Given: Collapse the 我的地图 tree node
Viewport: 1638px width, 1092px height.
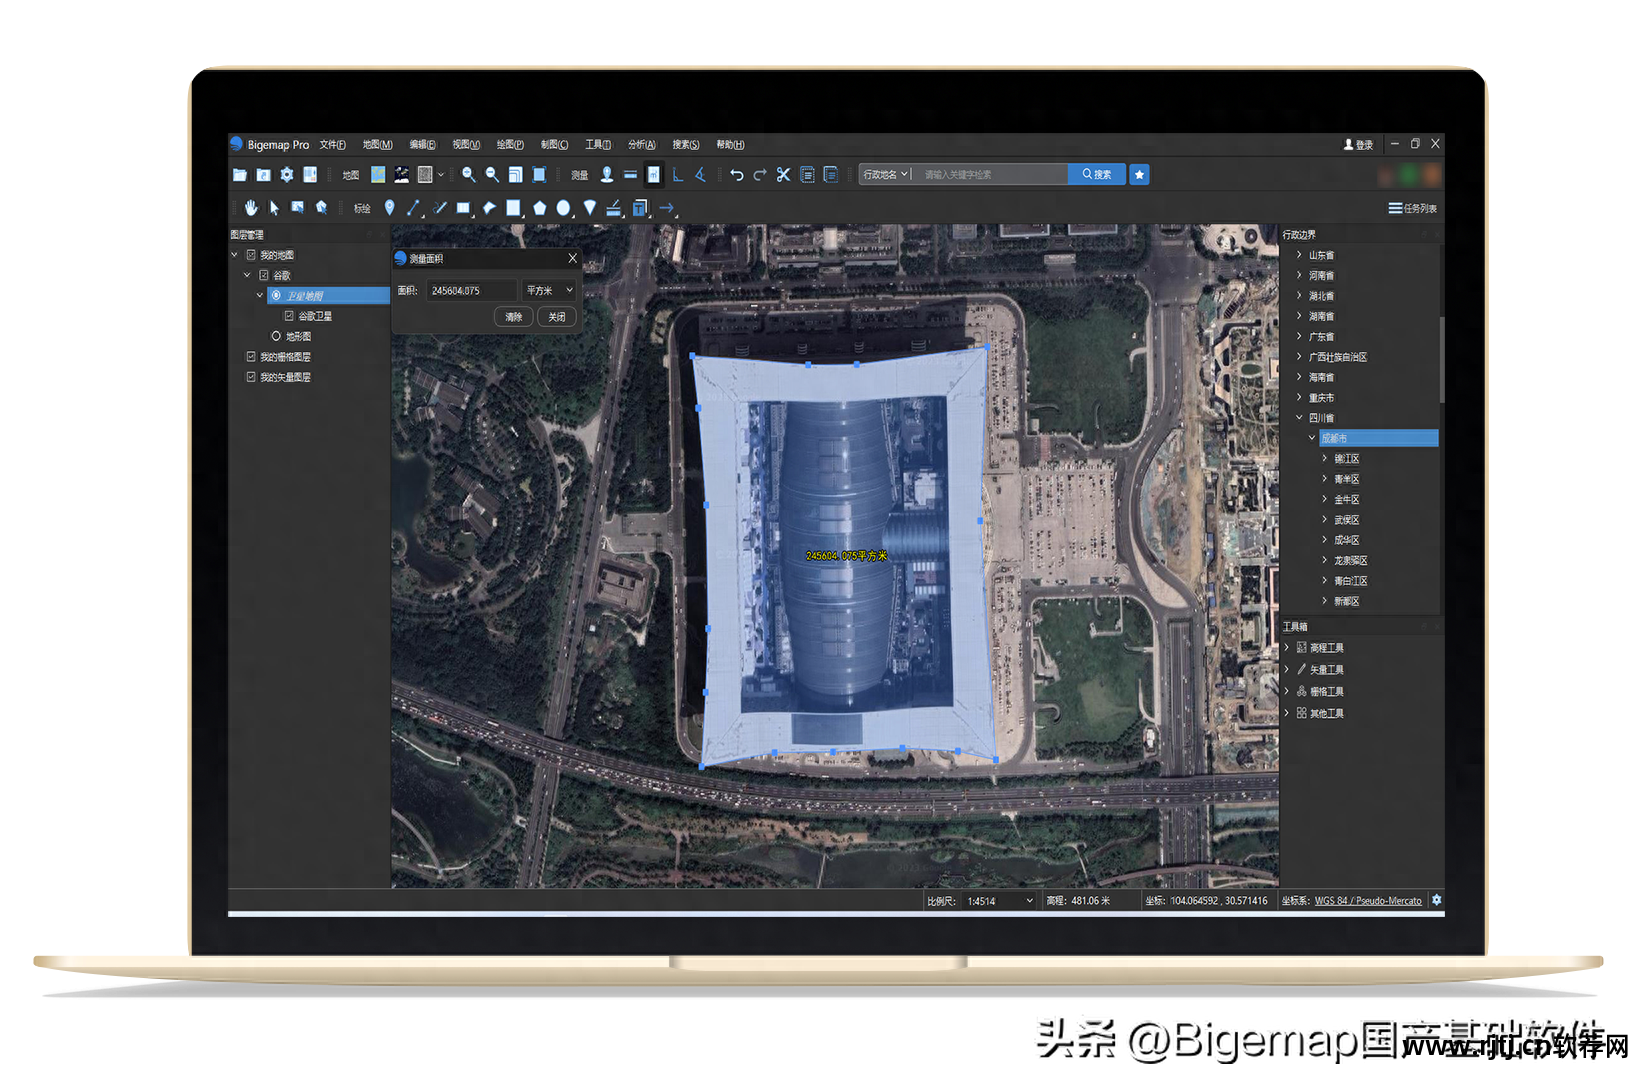Looking at the screenshot, I should pyautogui.click(x=235, y=255).
